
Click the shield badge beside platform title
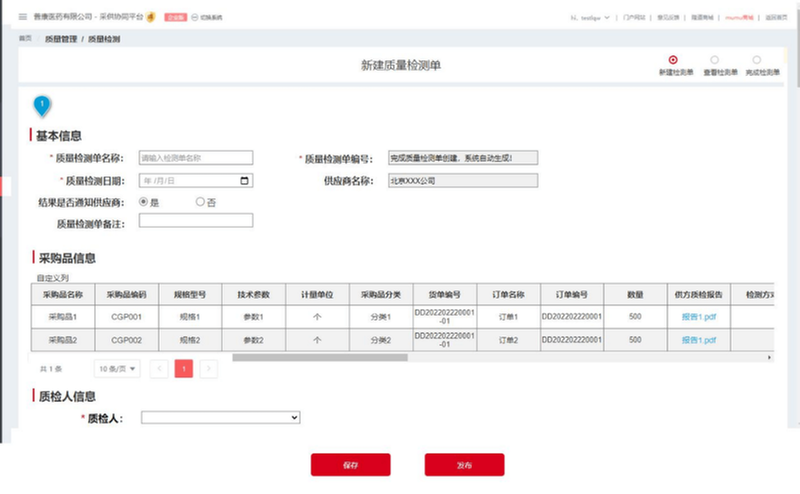pyautogui.click(x=151, y=17)
